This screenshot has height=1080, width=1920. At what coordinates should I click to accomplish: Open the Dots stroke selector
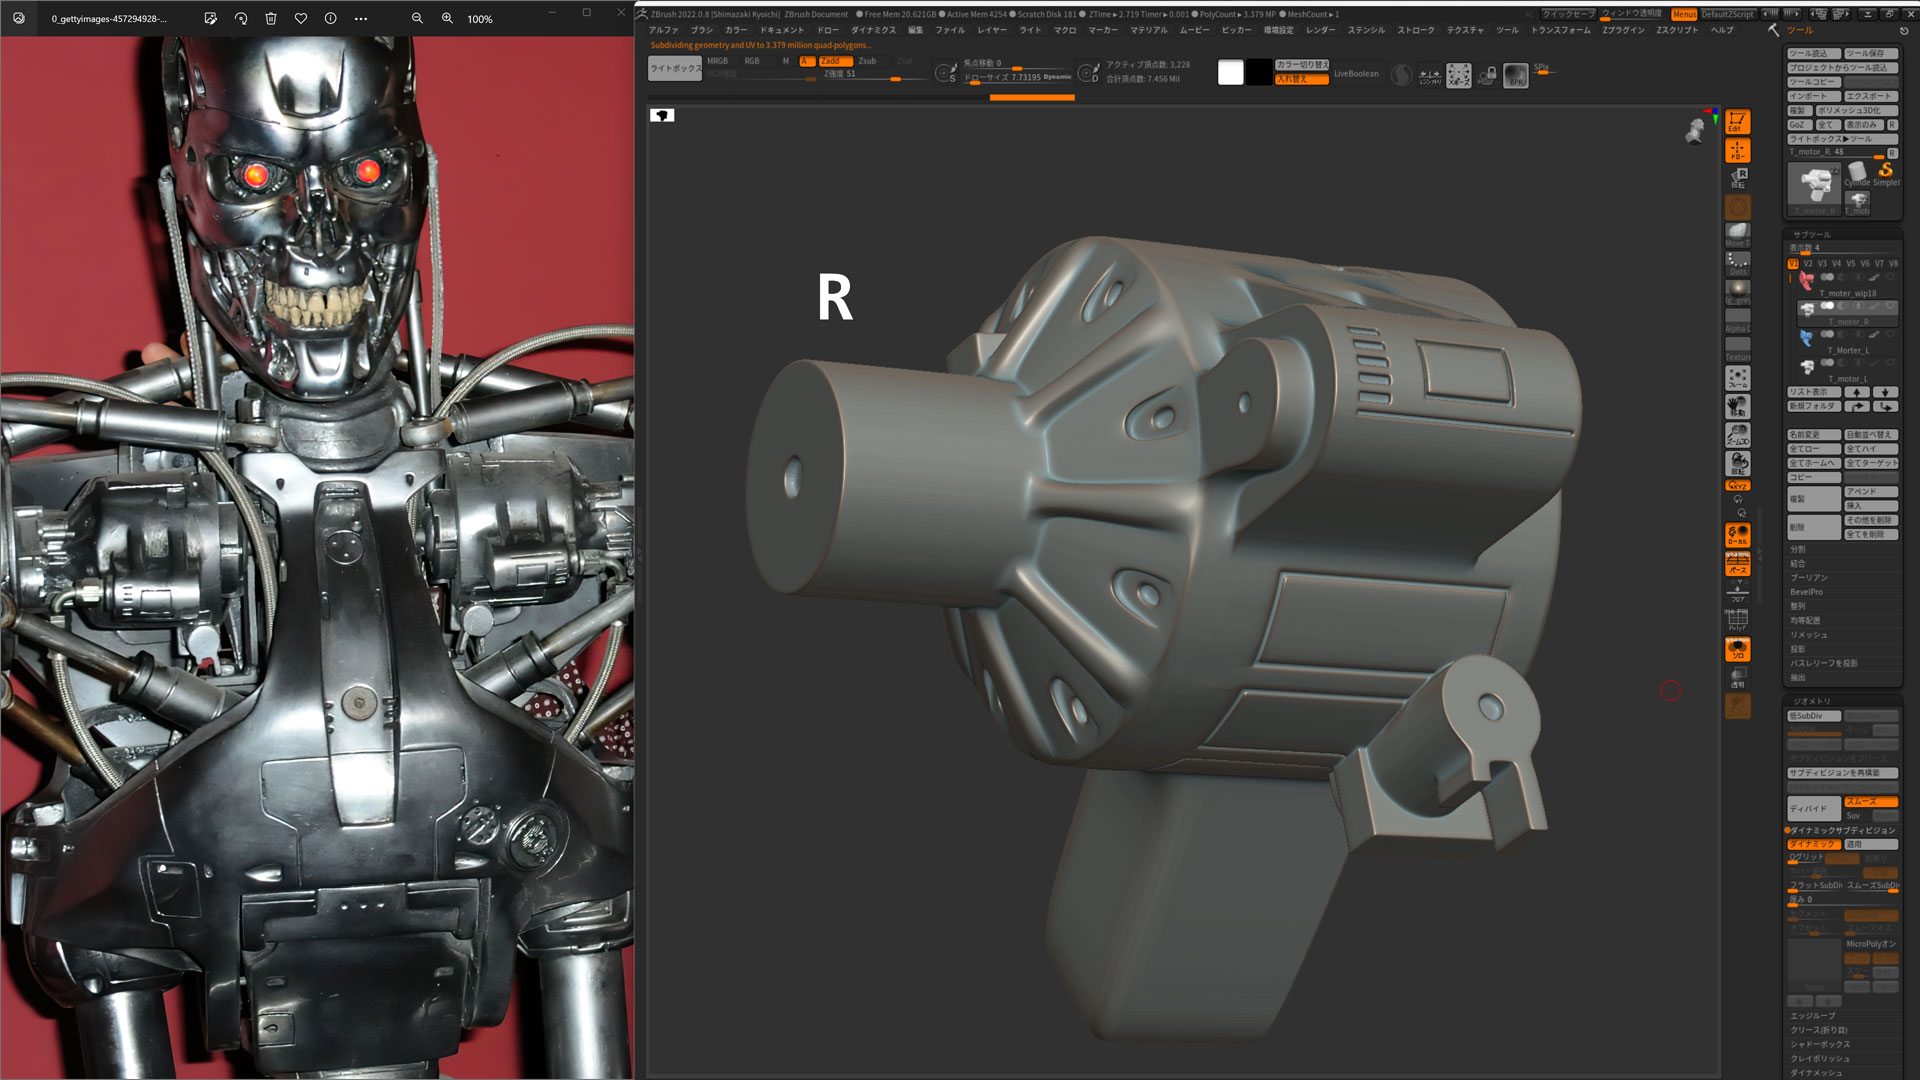tap(1738, 264)
